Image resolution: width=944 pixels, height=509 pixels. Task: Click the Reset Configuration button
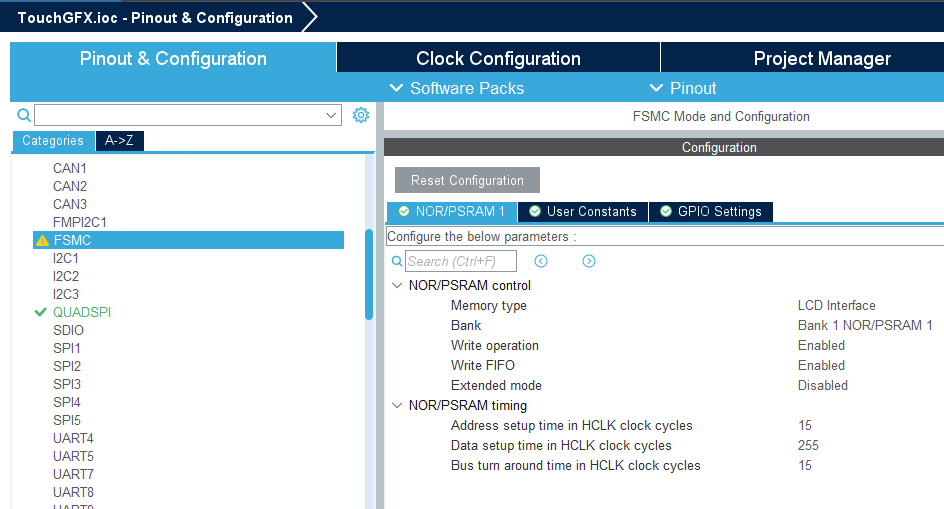click(x=467, y=180)
